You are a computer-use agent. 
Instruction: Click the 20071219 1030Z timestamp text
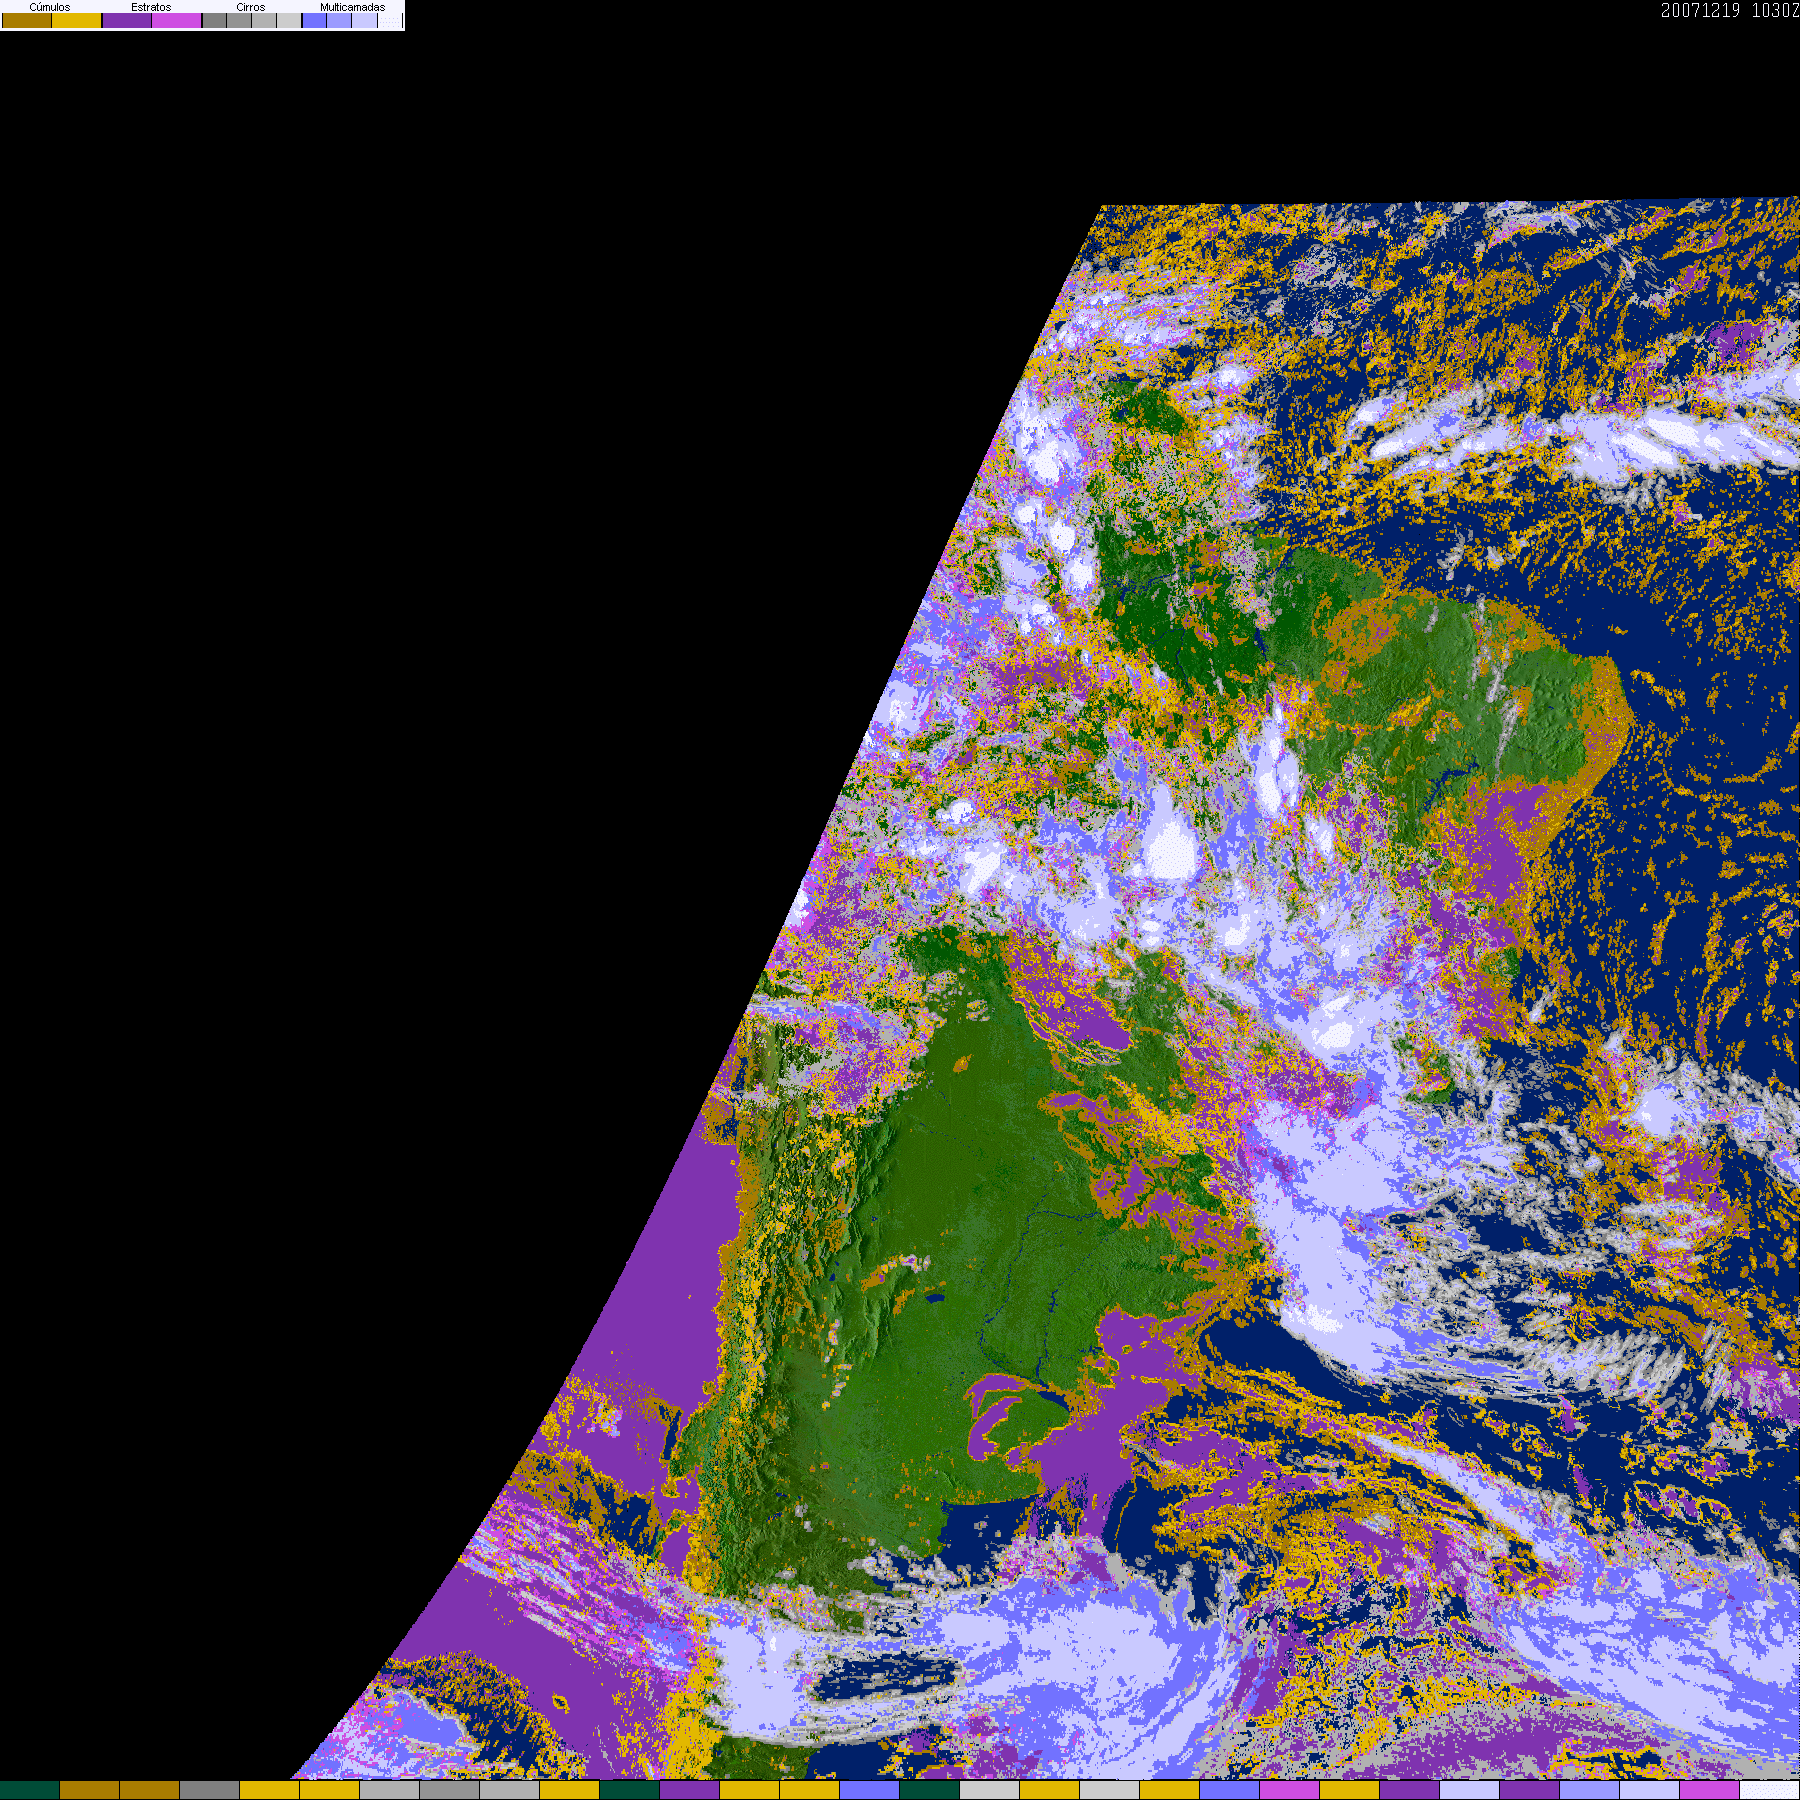[x=1730, y=10]
